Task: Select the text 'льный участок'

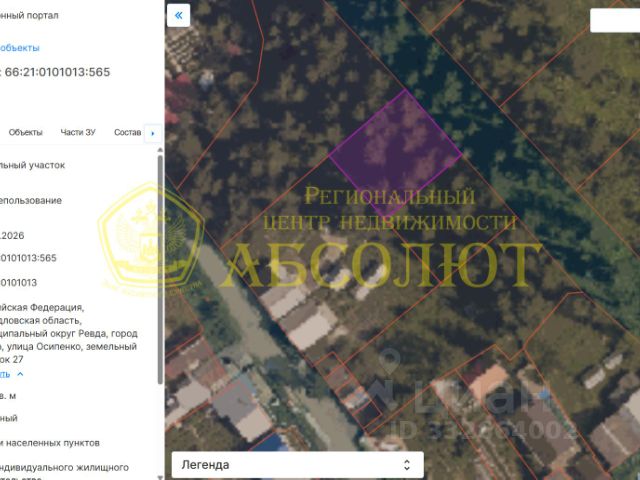Action: point(33,165)
